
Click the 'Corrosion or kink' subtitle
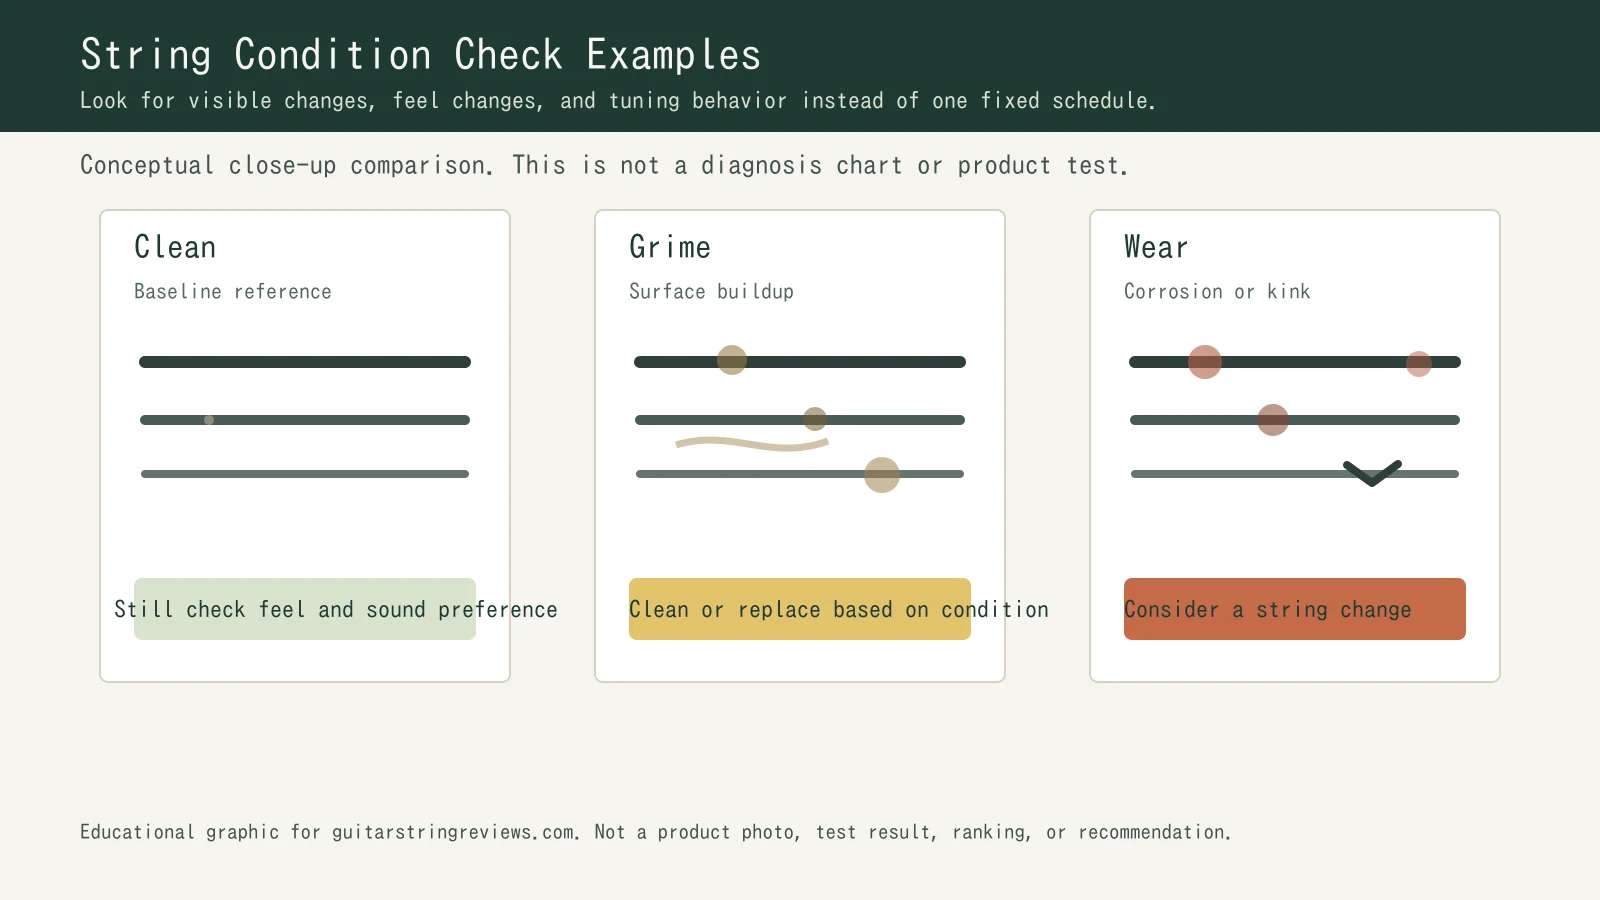(x=1216, y=291)
